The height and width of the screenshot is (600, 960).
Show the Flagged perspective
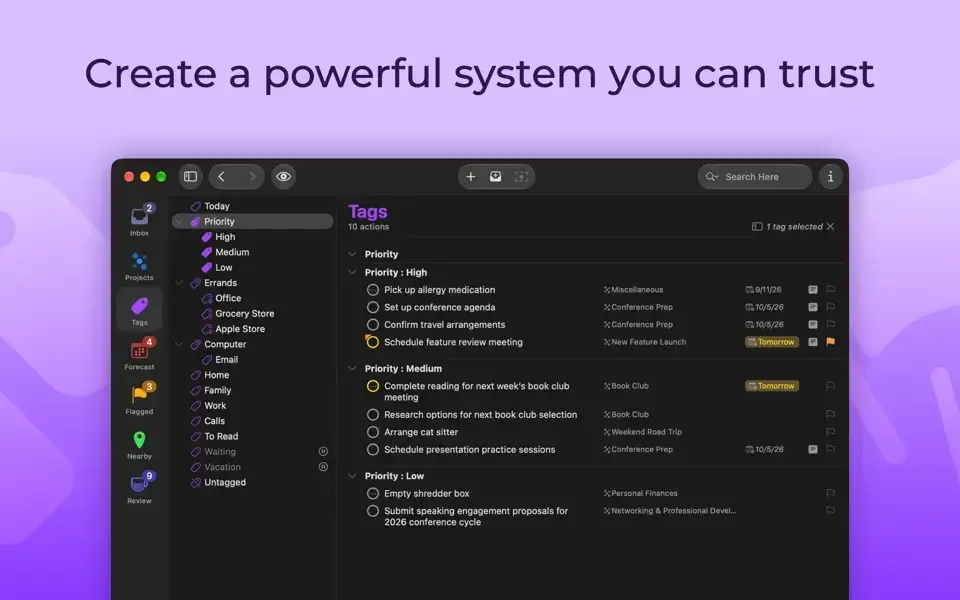[140, 399]
